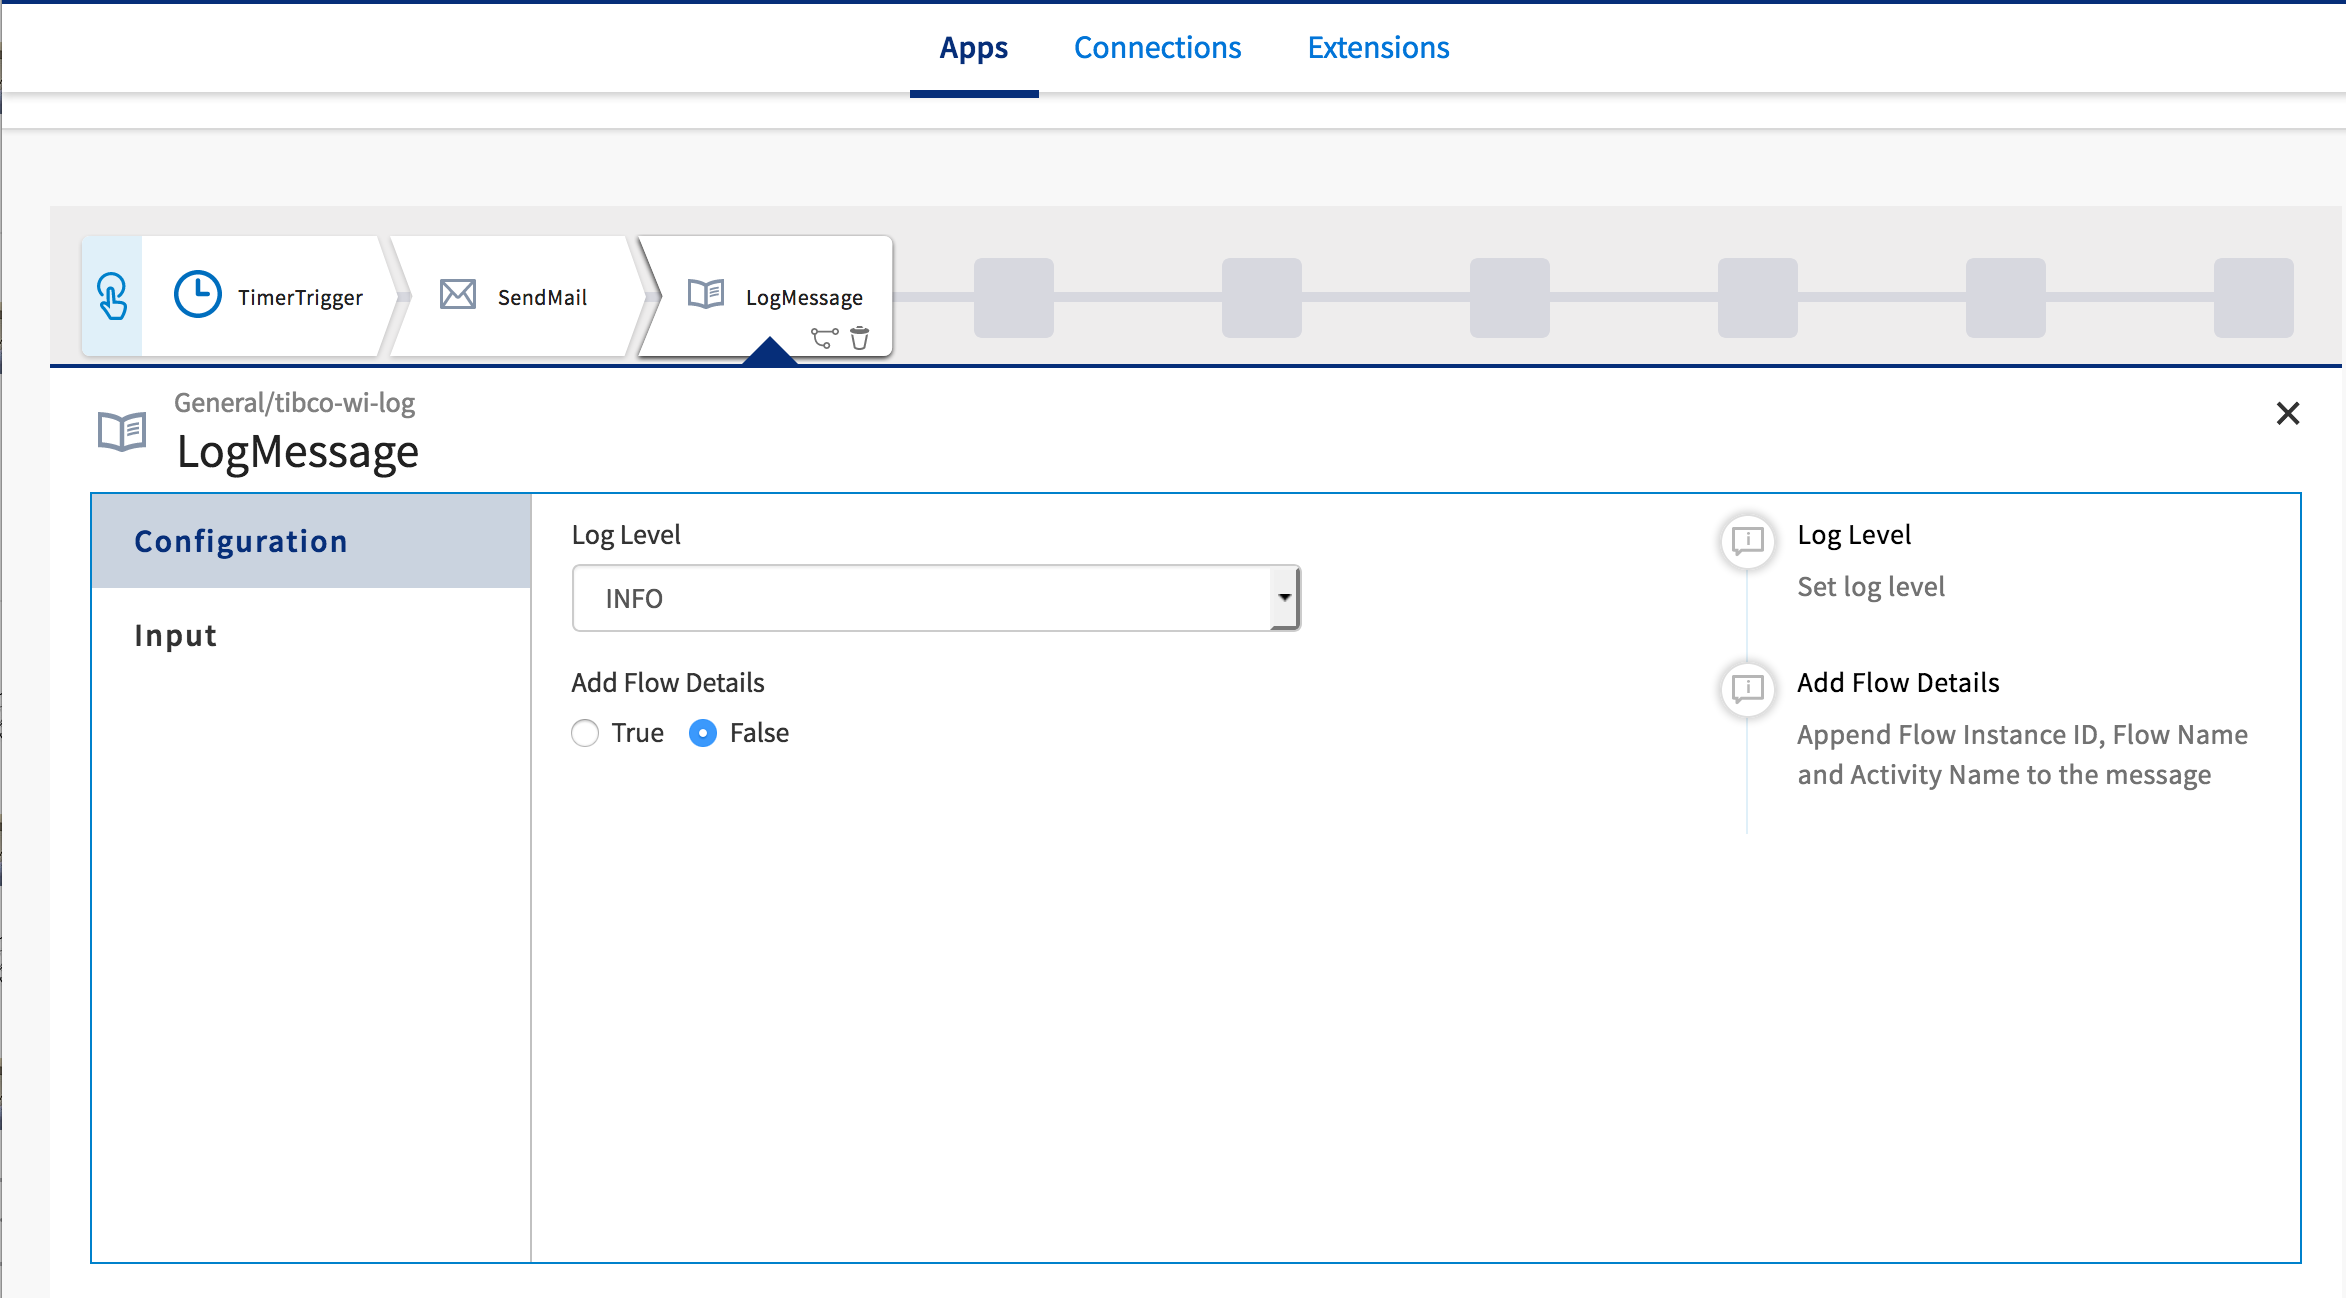The image size is (2346, 1298).
Task: Click the last empty activity placeholder
Action: click(2253, 297)
